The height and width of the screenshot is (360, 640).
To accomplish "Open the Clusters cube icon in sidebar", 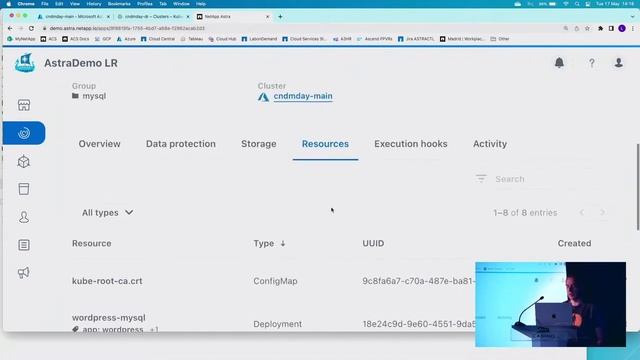I will 24,162.
